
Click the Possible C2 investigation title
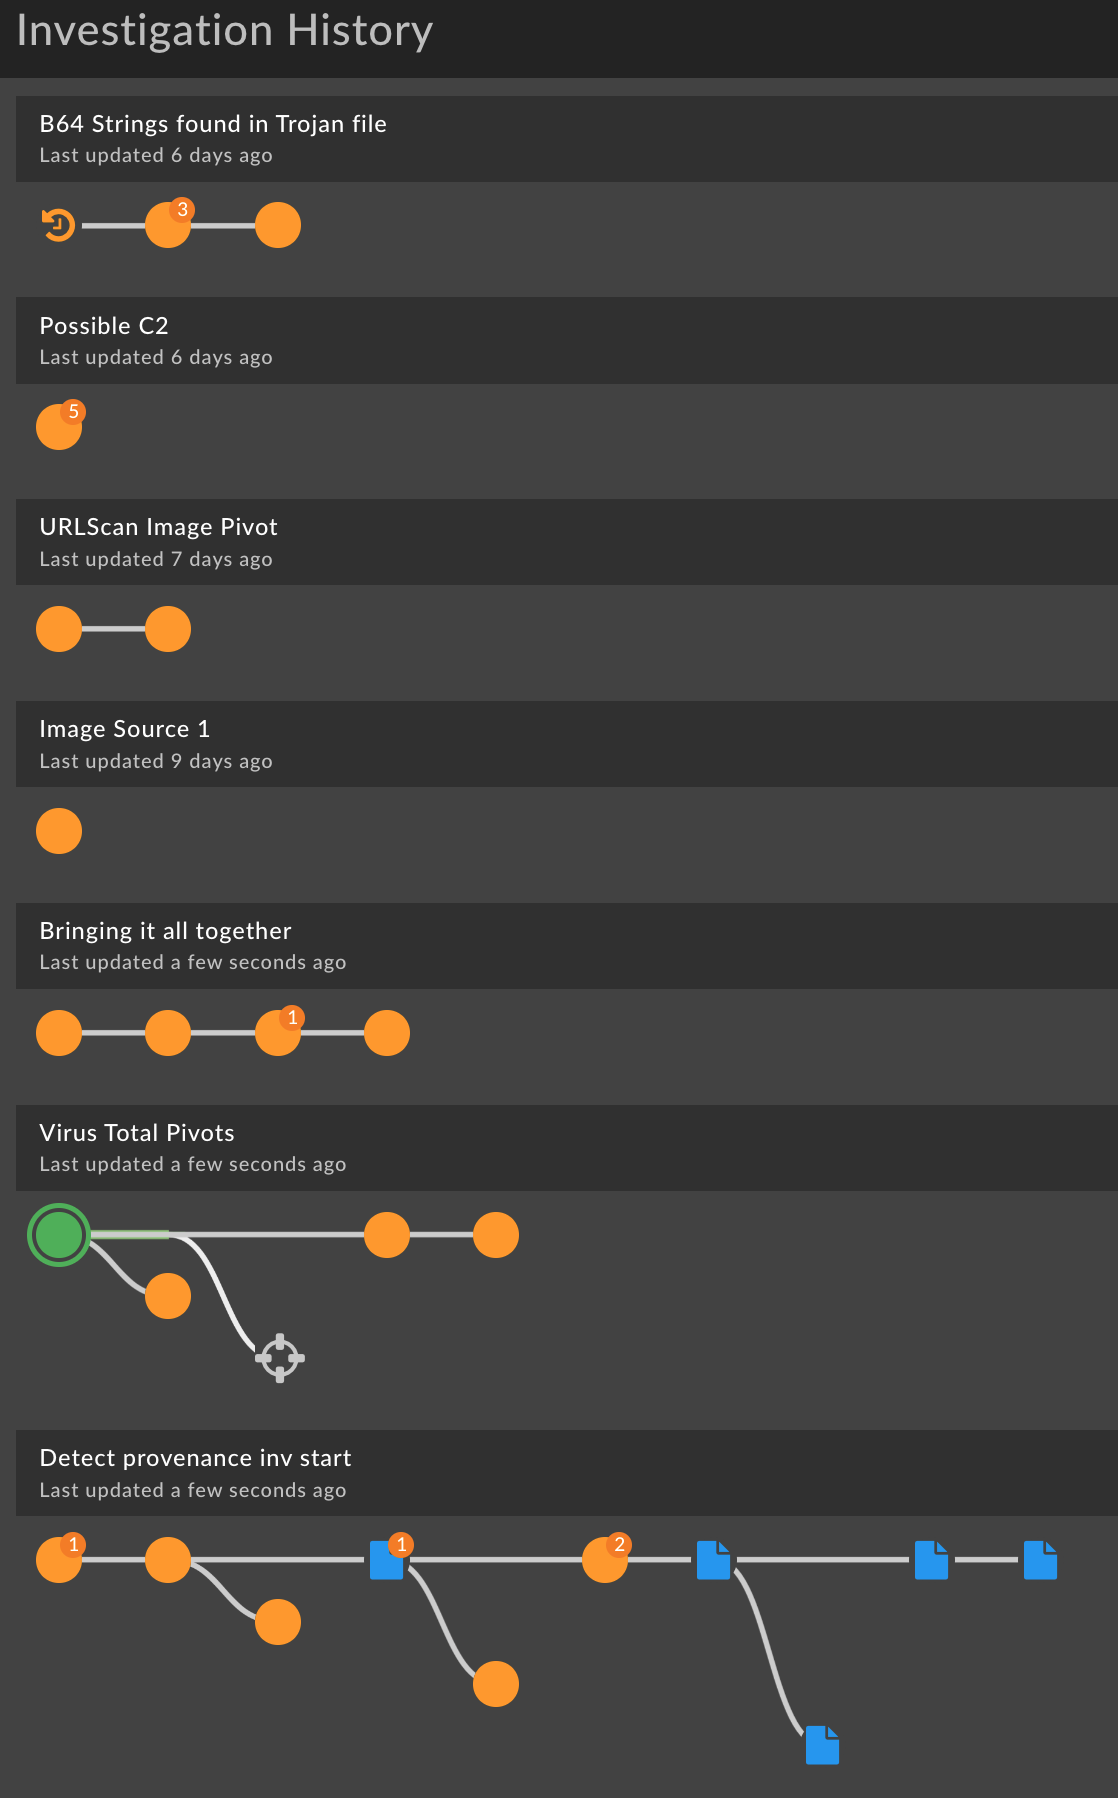[104, 325]
